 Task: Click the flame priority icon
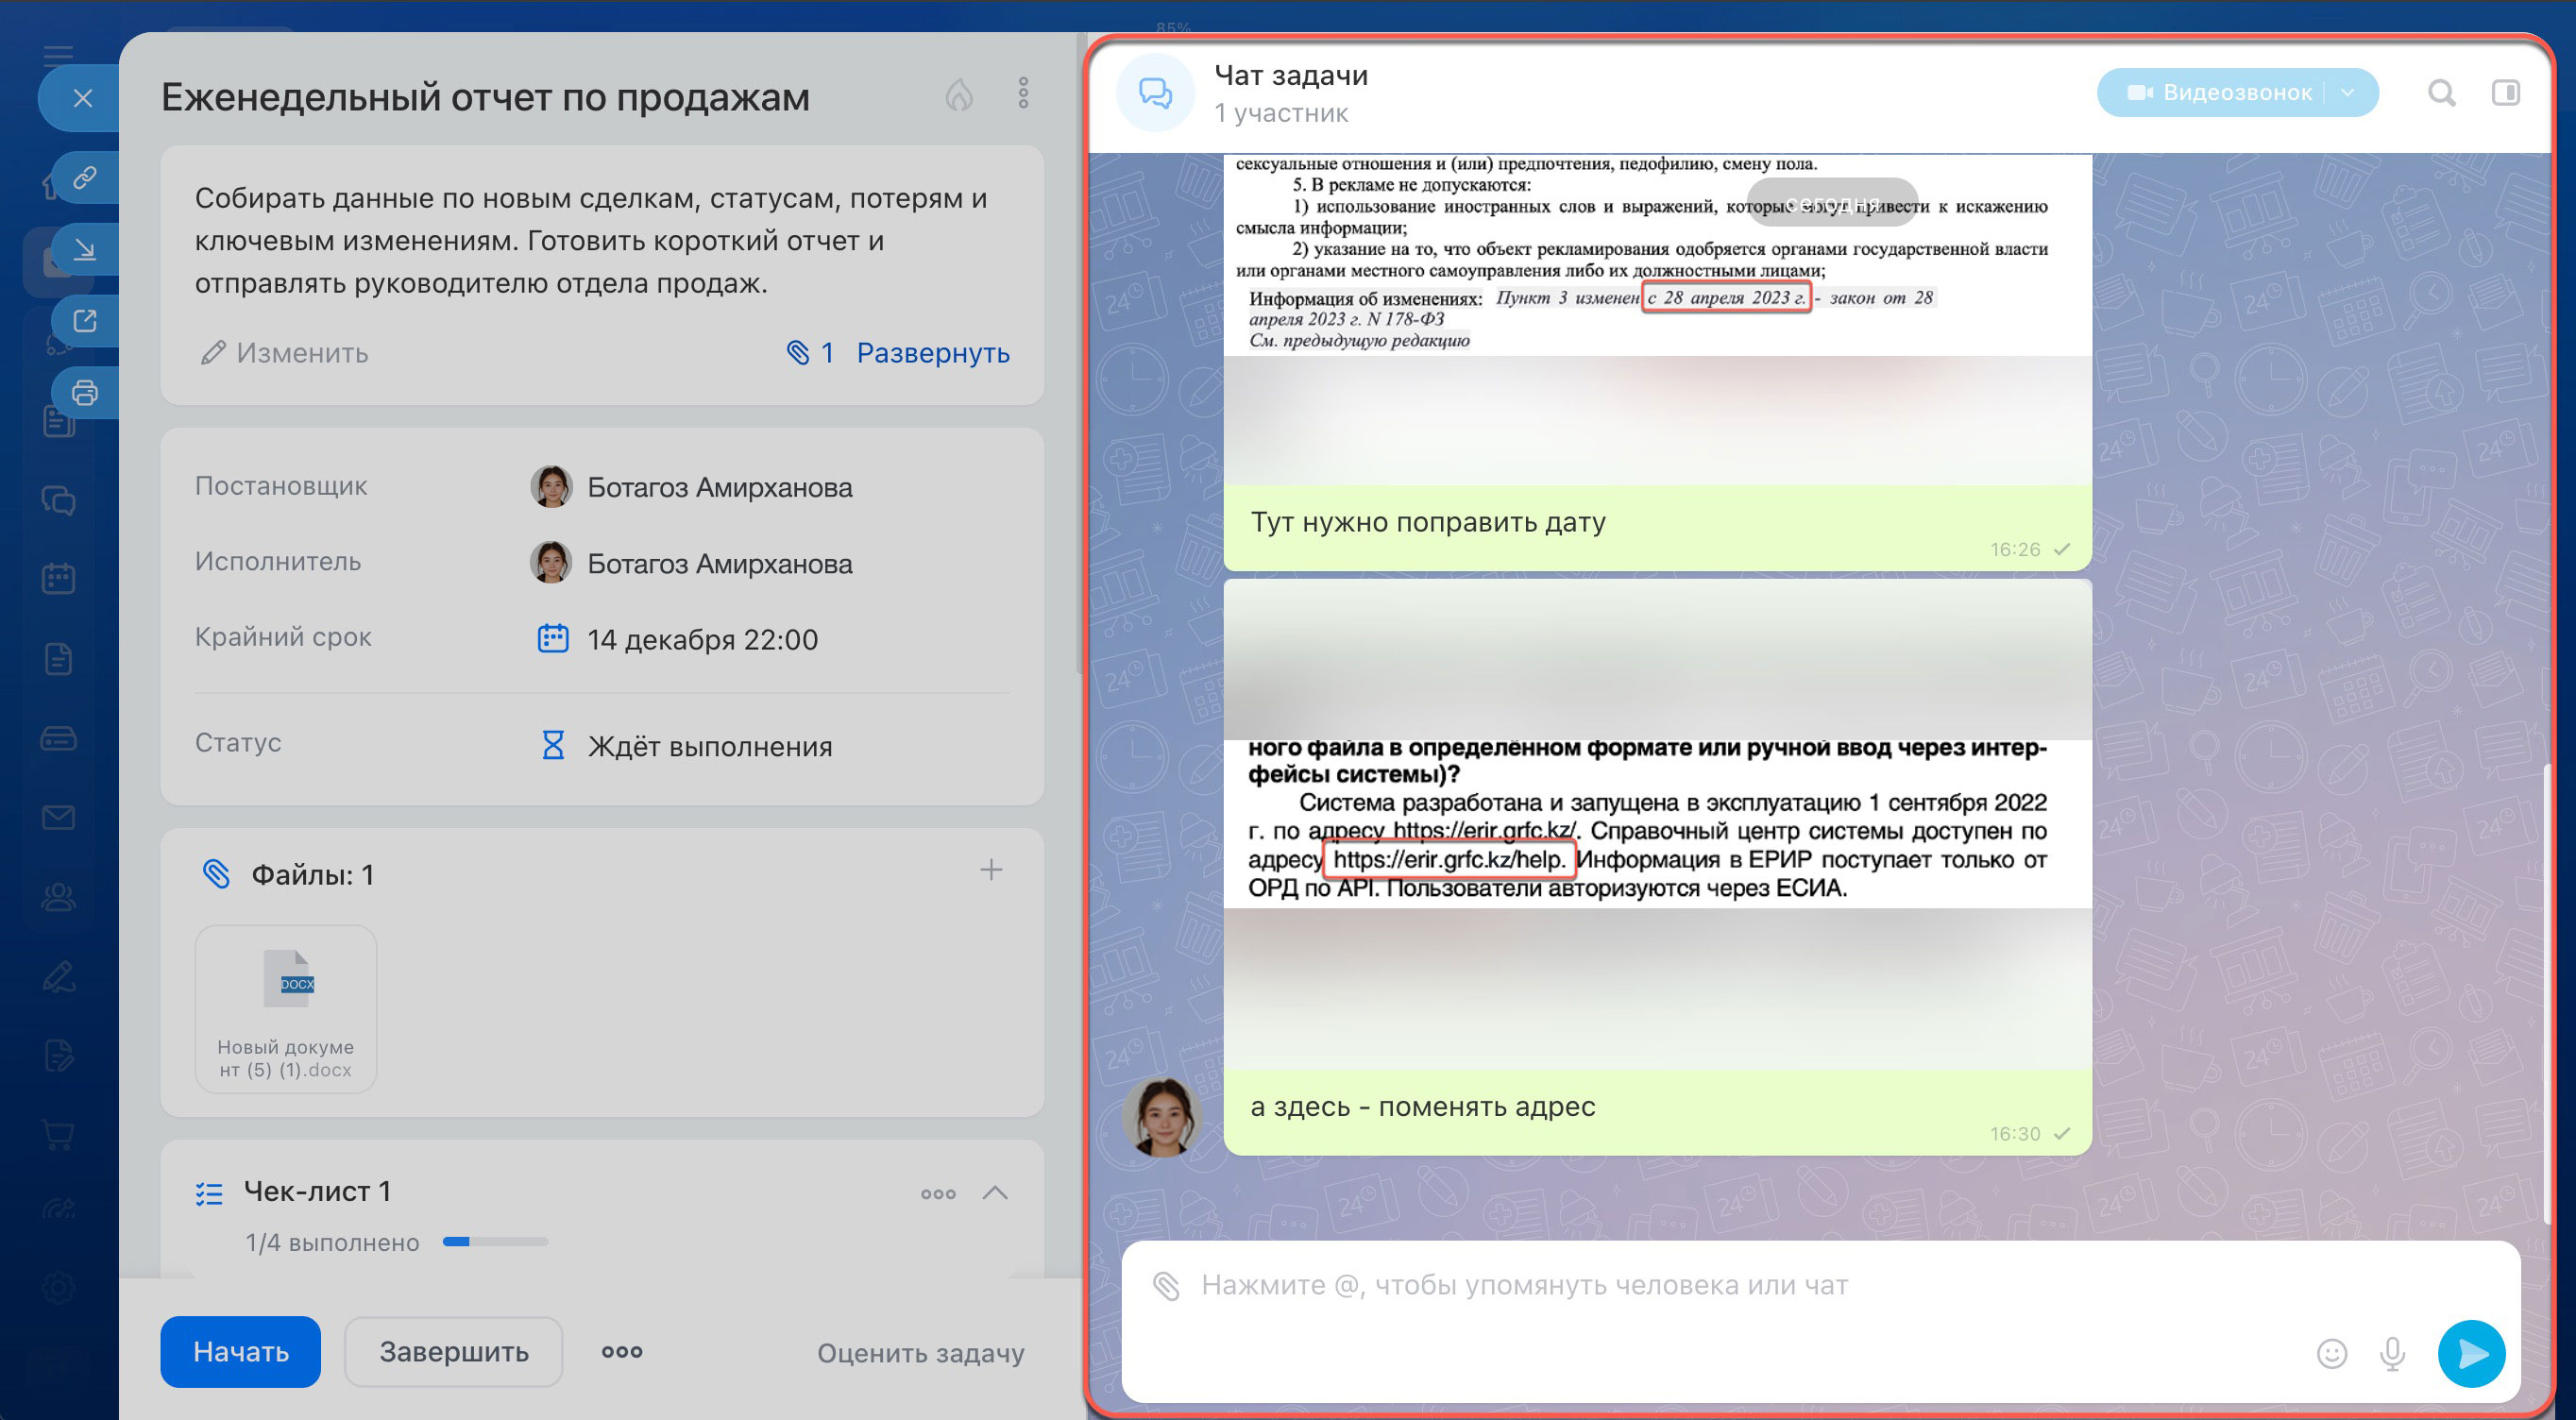(x=958, y=95)
